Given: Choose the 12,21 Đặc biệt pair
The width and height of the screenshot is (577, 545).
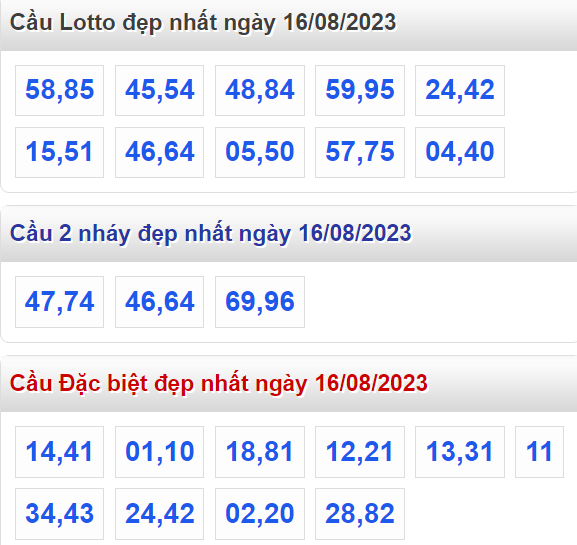Looking at the screenshot, I should pyautogui.click(x=360, y=452).
